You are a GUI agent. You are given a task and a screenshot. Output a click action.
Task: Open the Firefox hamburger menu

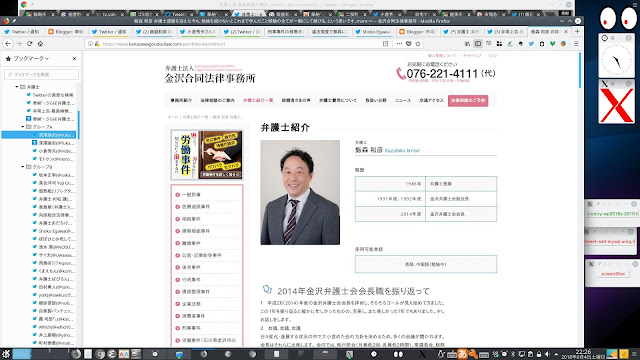(x=576, y=44)
